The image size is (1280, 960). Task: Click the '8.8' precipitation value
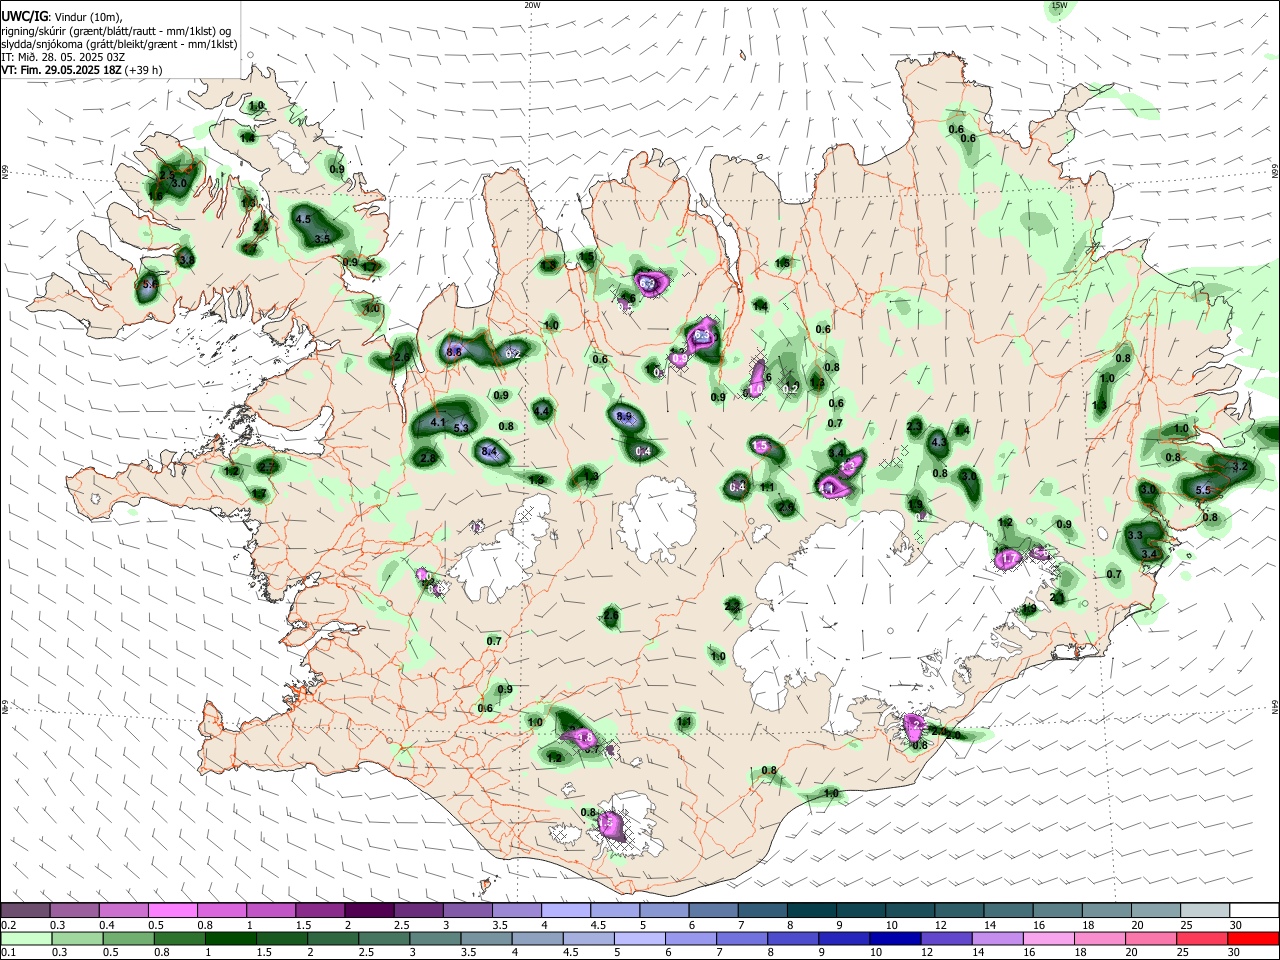(453, 352)
